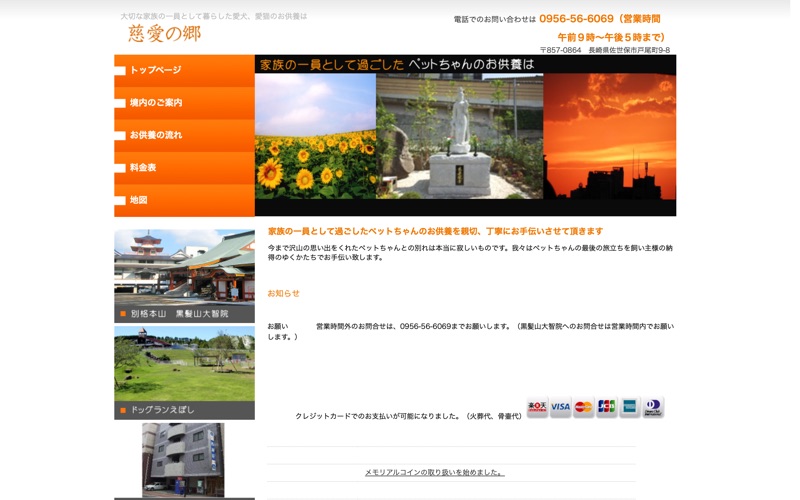Screen dimensions: 800x500
Task: Click the phone number 0956-56-6069 in header
Action: point(576,19)
